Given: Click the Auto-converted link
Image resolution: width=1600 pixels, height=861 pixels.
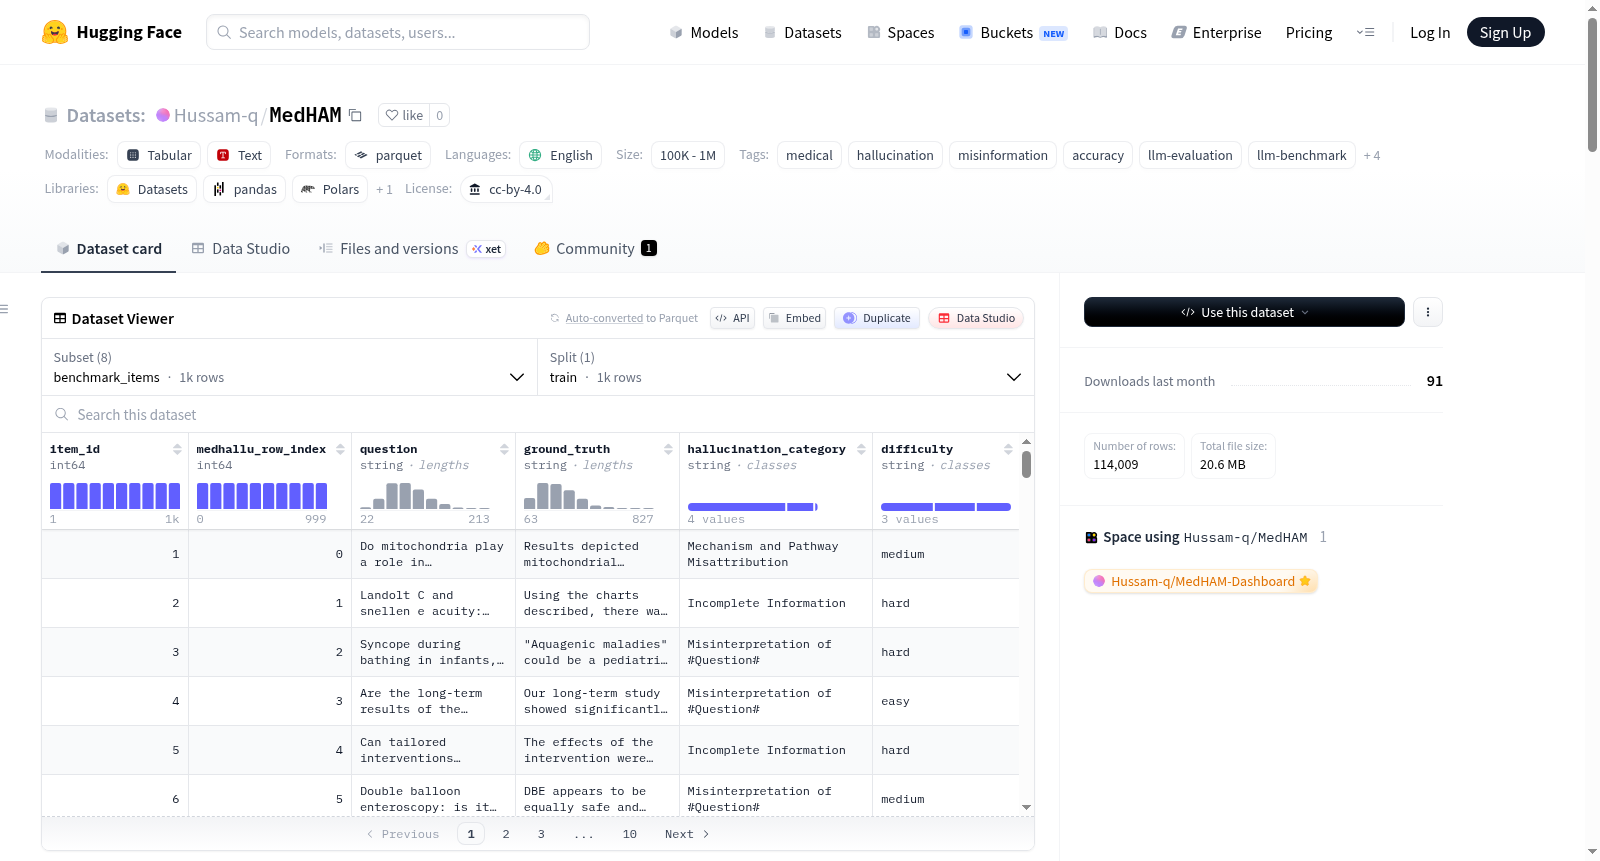Looking at the screenshot, I should click(x=604, y=318).
